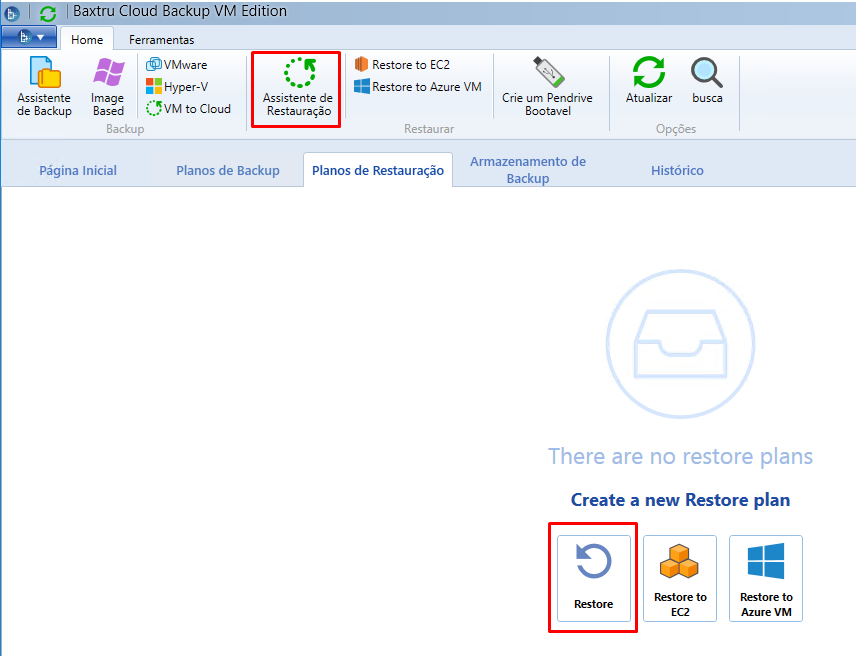
Task: Open Crie um Pendrive Bootavel tool
Action: click(x=548, y=87)
